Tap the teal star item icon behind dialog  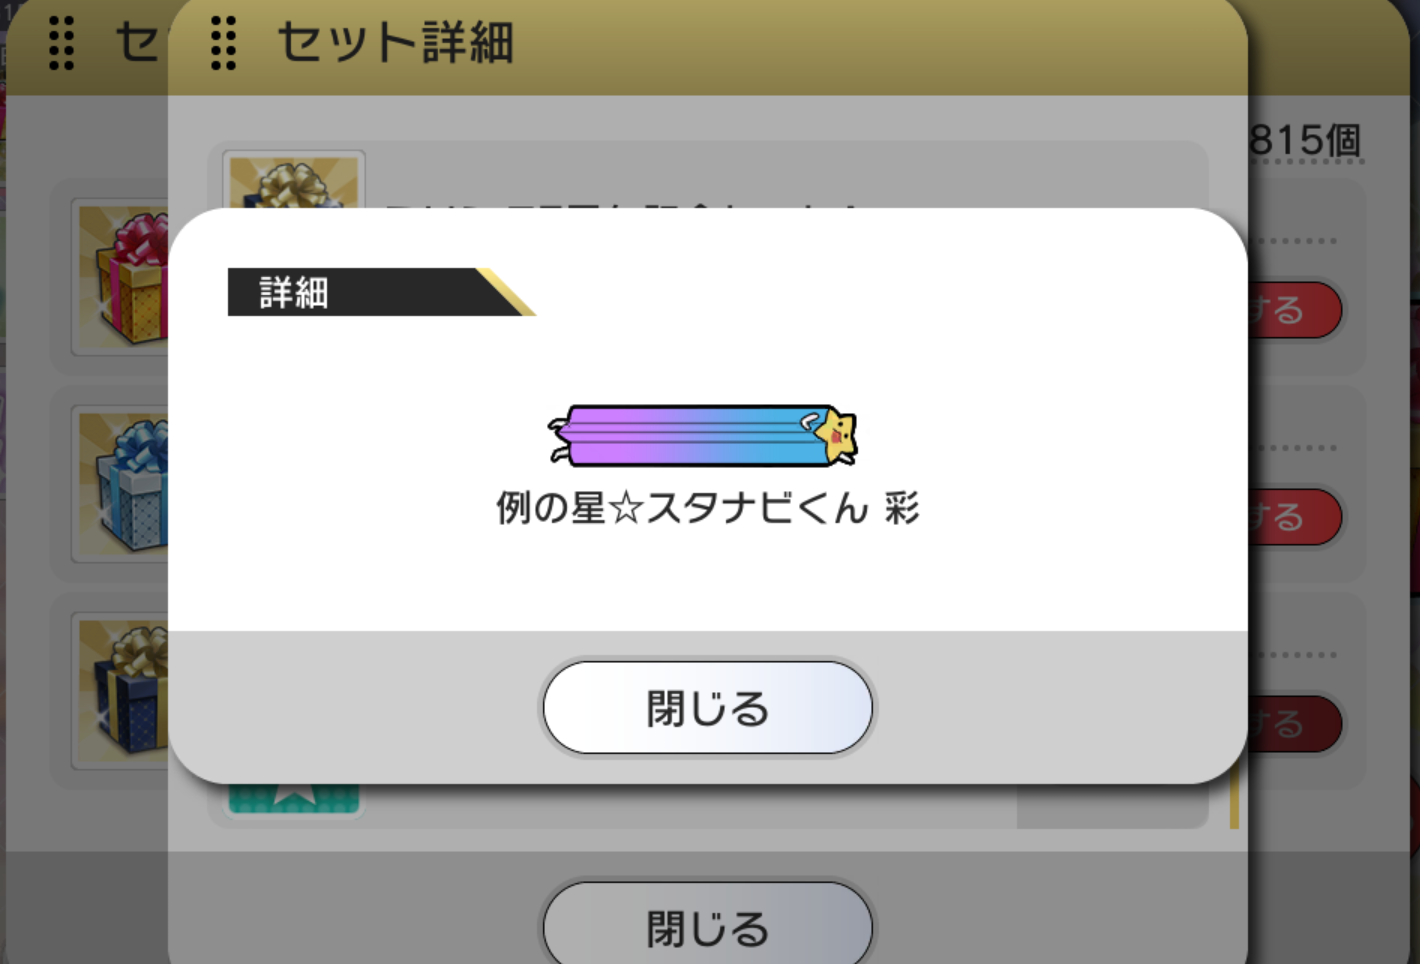(293, 799)
